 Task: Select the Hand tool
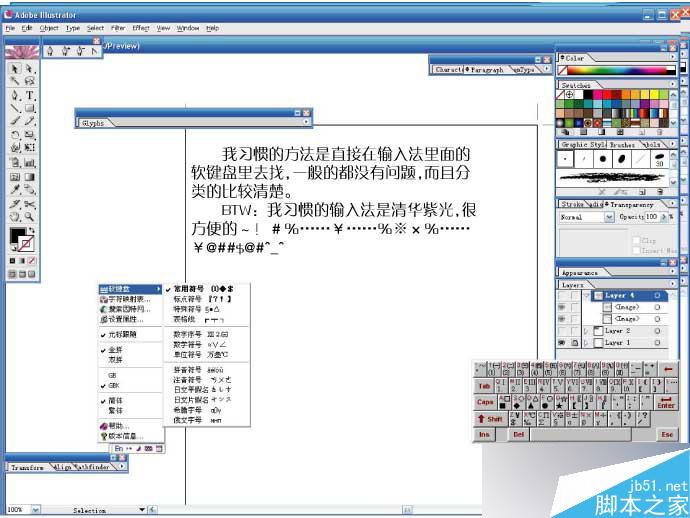coord(15,217)
